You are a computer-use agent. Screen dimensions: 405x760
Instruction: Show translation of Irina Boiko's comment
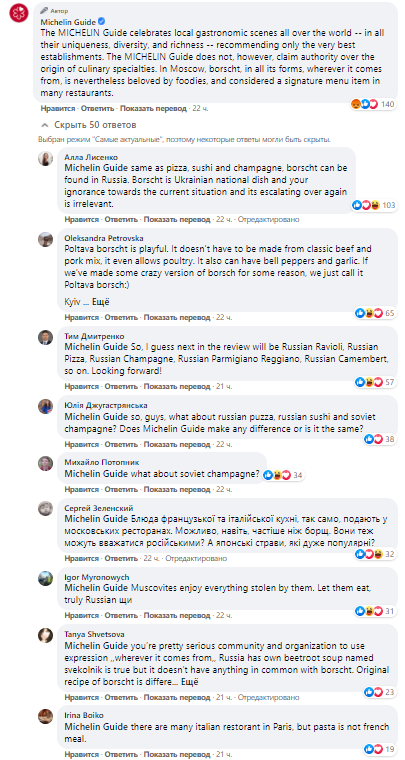coord(177,755)
